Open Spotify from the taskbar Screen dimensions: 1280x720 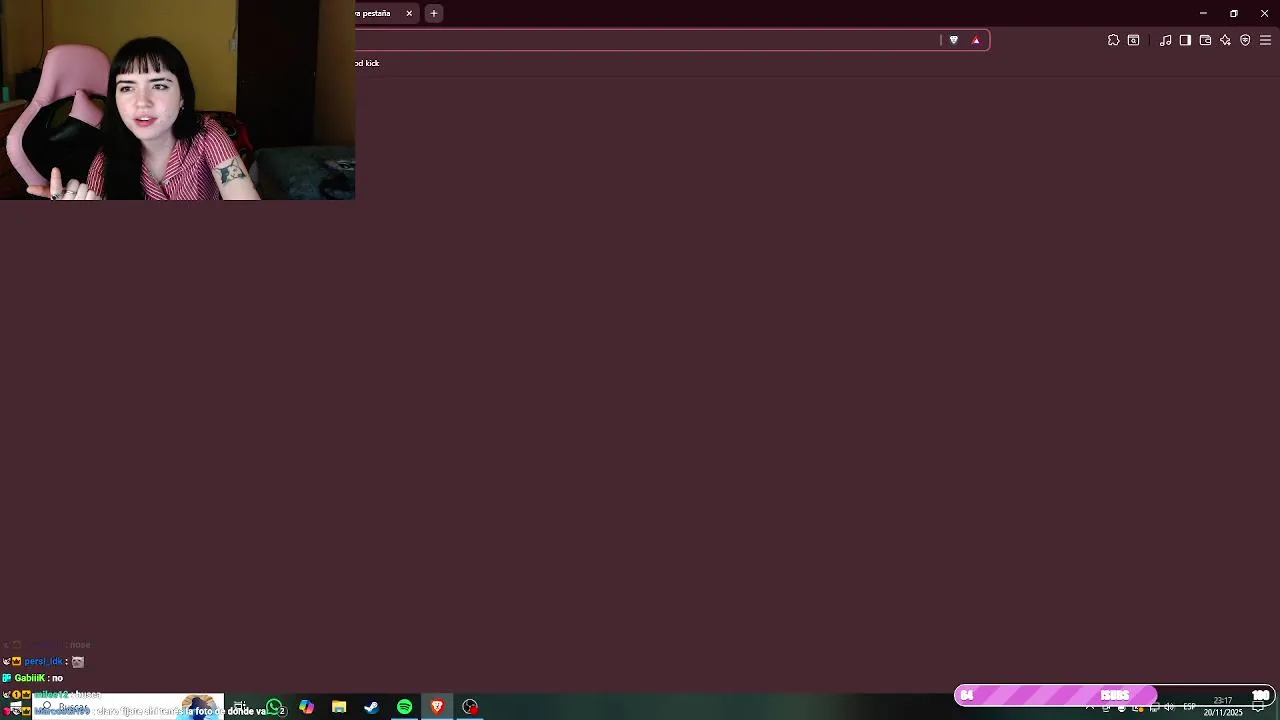404,707
